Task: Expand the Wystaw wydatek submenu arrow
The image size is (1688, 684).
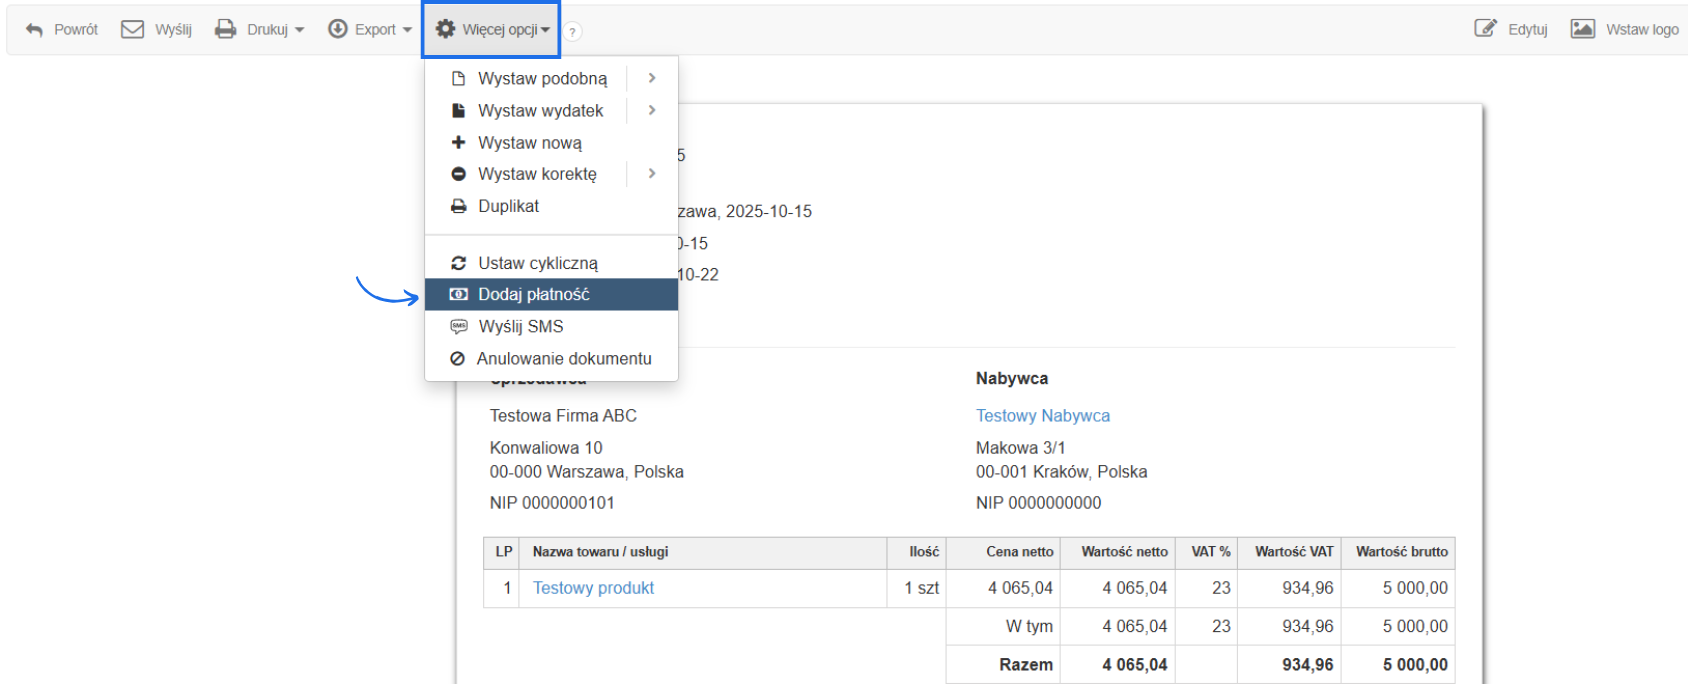Action: pyautogui.click(x=652, y=110)
